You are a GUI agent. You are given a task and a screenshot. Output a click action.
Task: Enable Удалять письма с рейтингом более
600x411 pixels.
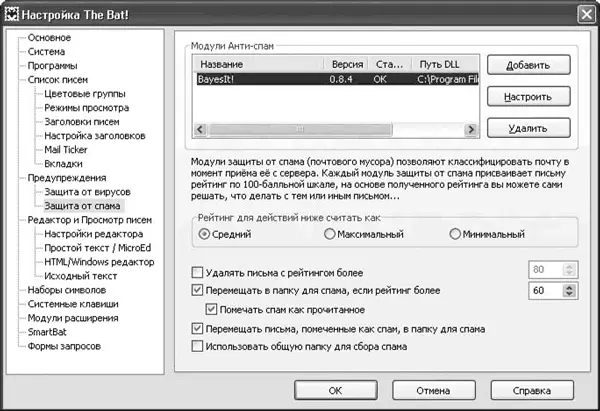coord(197,273)
